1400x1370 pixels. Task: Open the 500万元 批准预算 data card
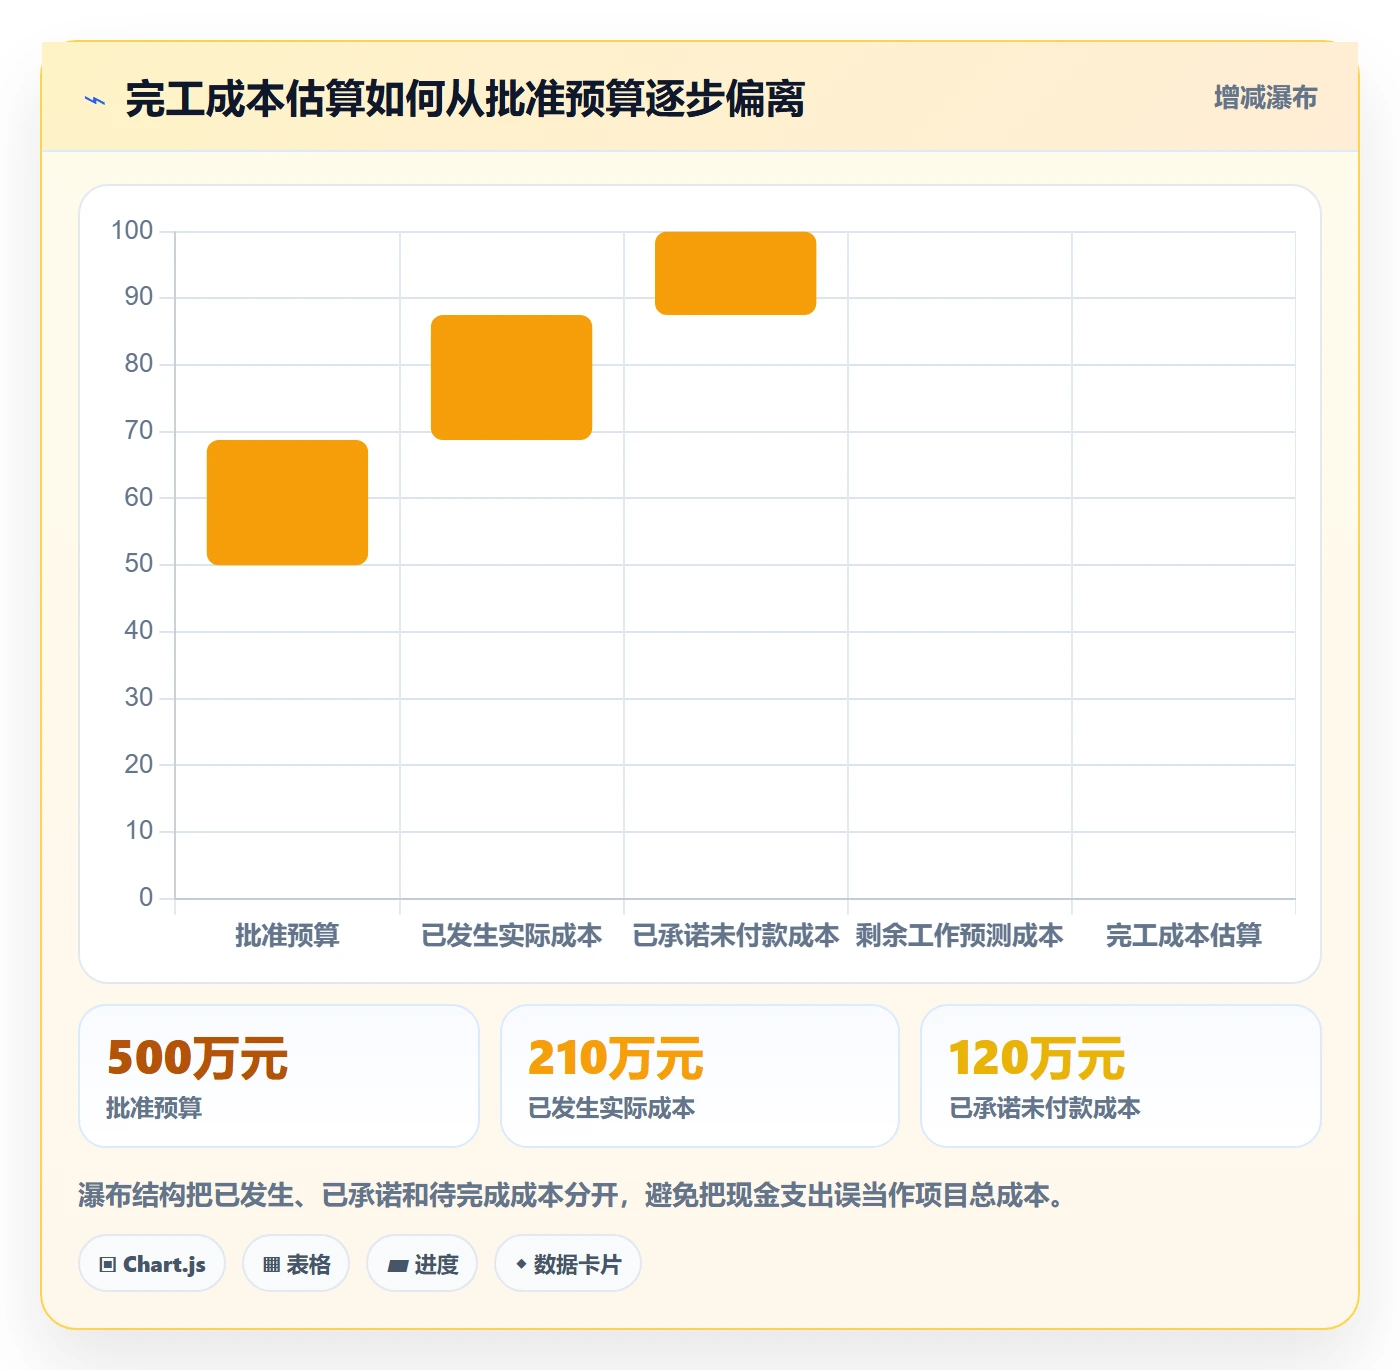(279, 1076)
